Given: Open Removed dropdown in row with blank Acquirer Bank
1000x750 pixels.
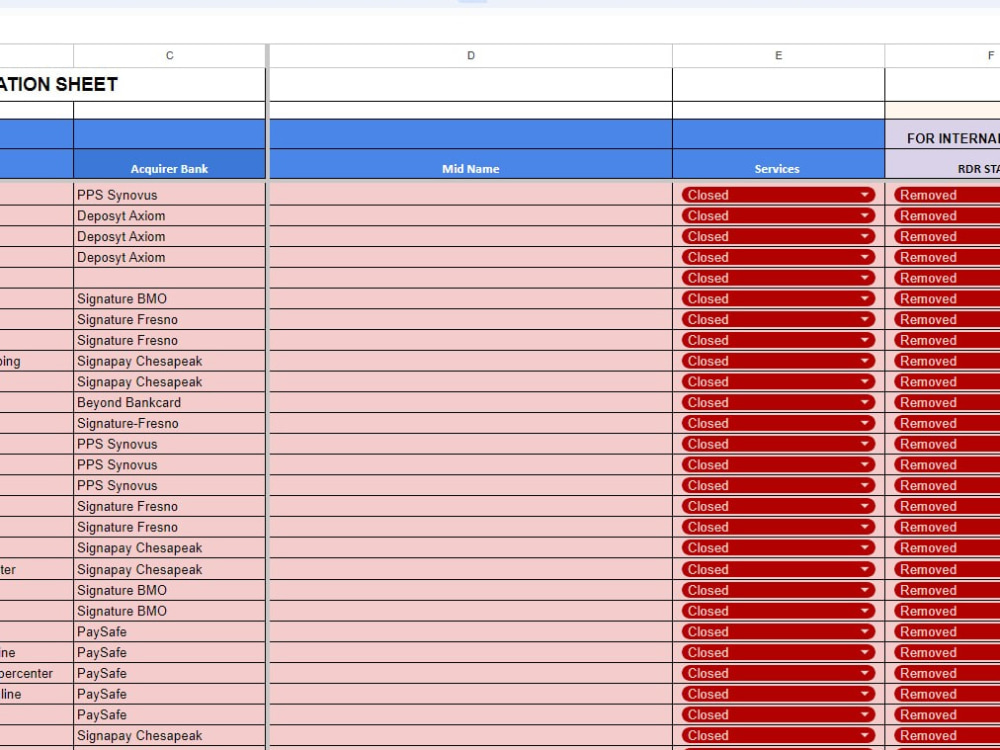Looking at the screenshot, I should click(946, 278).
